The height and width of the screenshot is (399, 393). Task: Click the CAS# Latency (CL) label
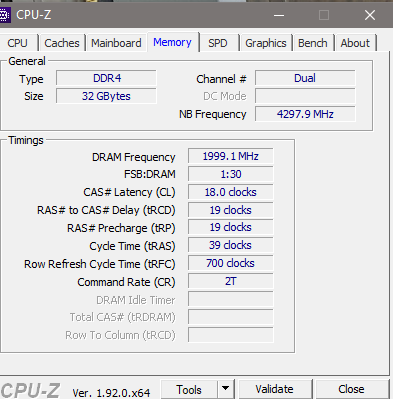pos(129,192)
